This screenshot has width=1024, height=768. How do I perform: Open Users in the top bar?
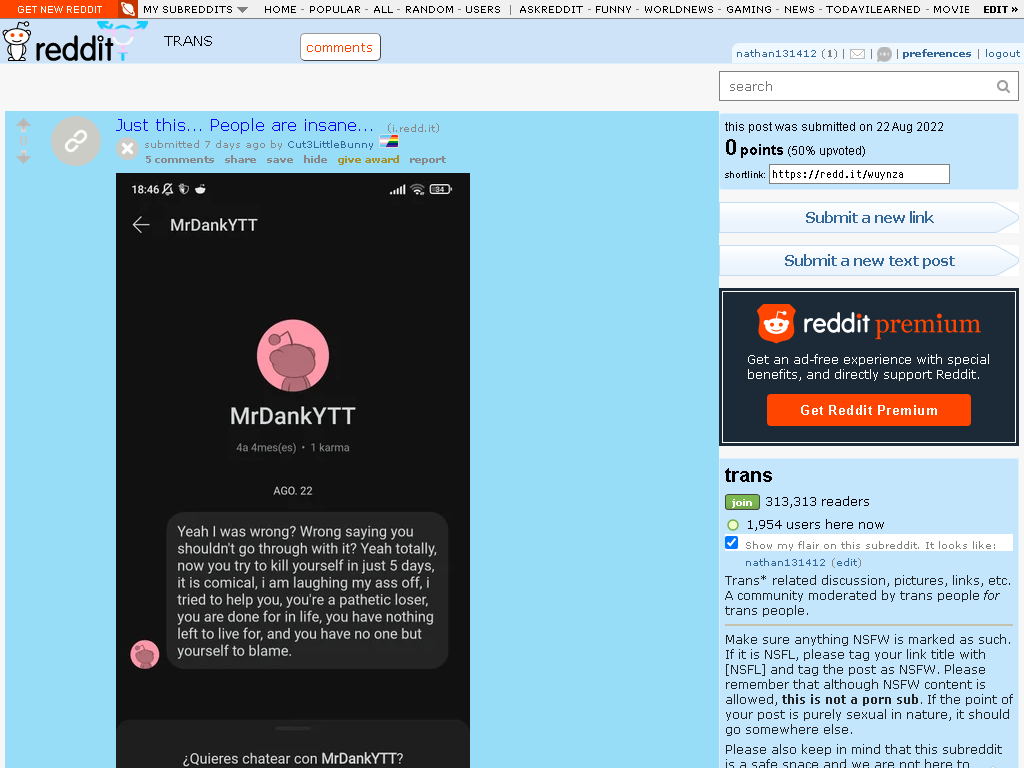(x=483, y=10)
